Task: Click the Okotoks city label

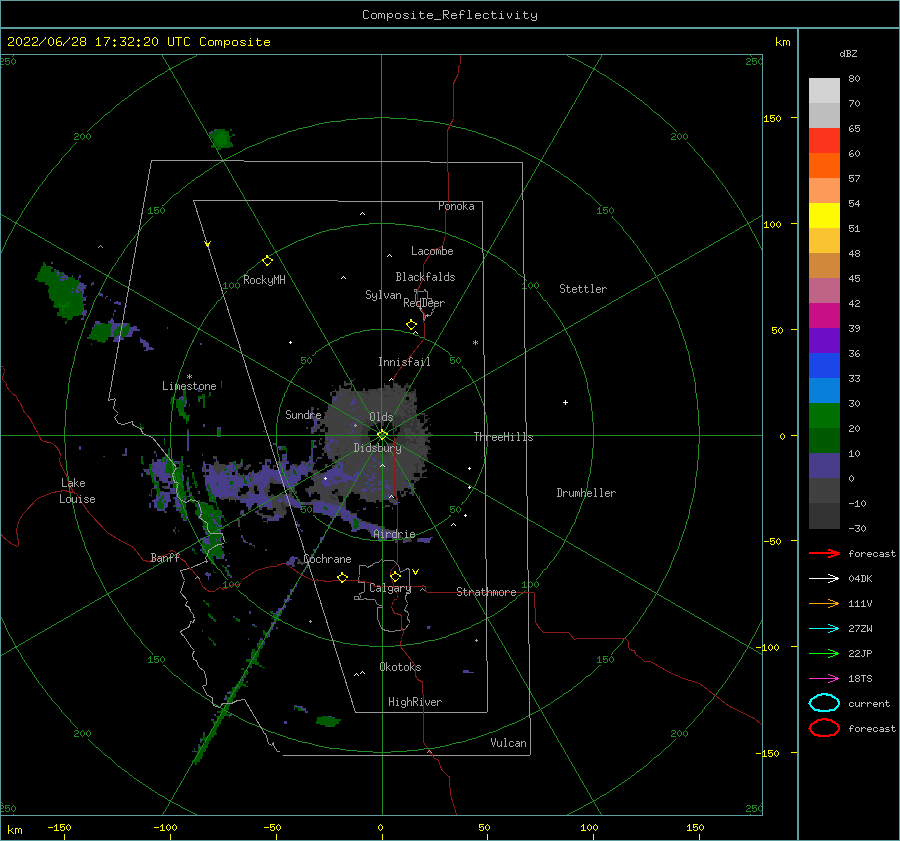Action: (400, 667)
